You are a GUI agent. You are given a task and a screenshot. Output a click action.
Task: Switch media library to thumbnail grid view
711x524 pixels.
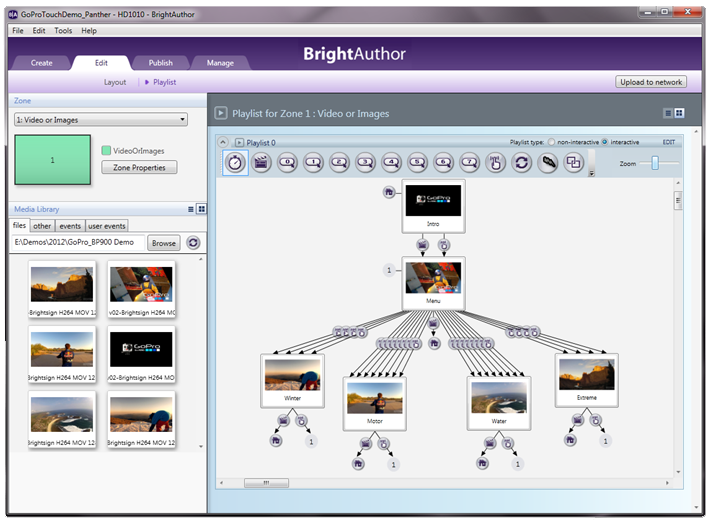(x=201, y=209)
